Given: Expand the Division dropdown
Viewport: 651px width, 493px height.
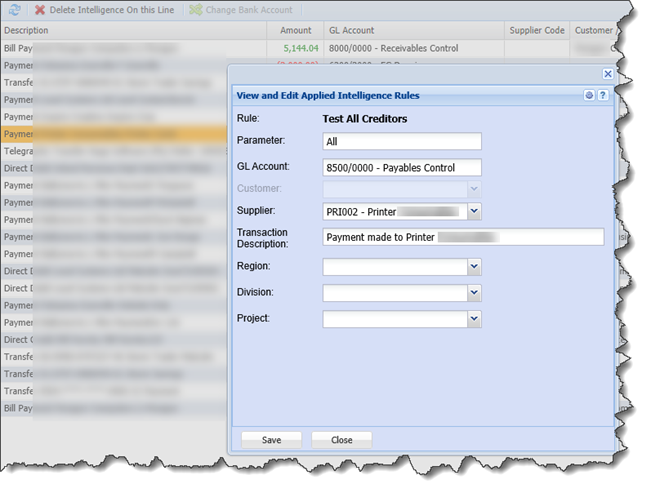Looking at the screenshot, I should (474, 293).
